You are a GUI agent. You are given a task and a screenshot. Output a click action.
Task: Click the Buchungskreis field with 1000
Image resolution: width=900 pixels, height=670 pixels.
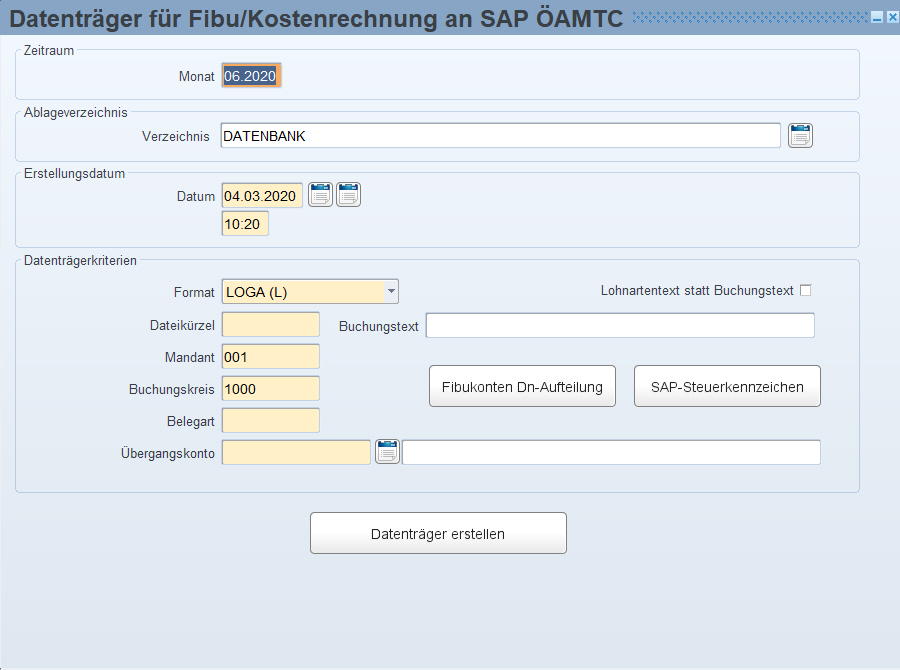[271, 389]
